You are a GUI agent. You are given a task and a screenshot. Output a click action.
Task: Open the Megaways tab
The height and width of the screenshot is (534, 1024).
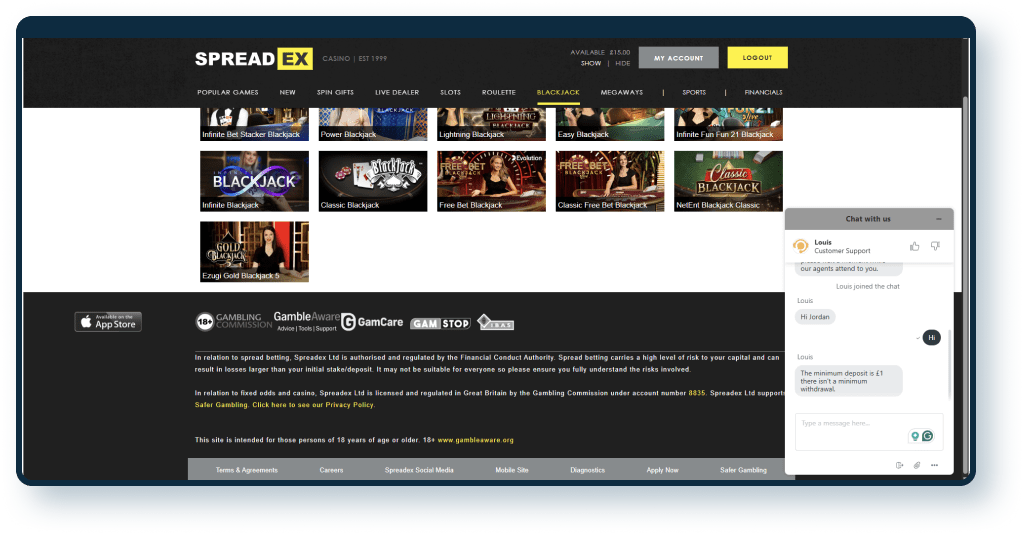tap(622, 93)
